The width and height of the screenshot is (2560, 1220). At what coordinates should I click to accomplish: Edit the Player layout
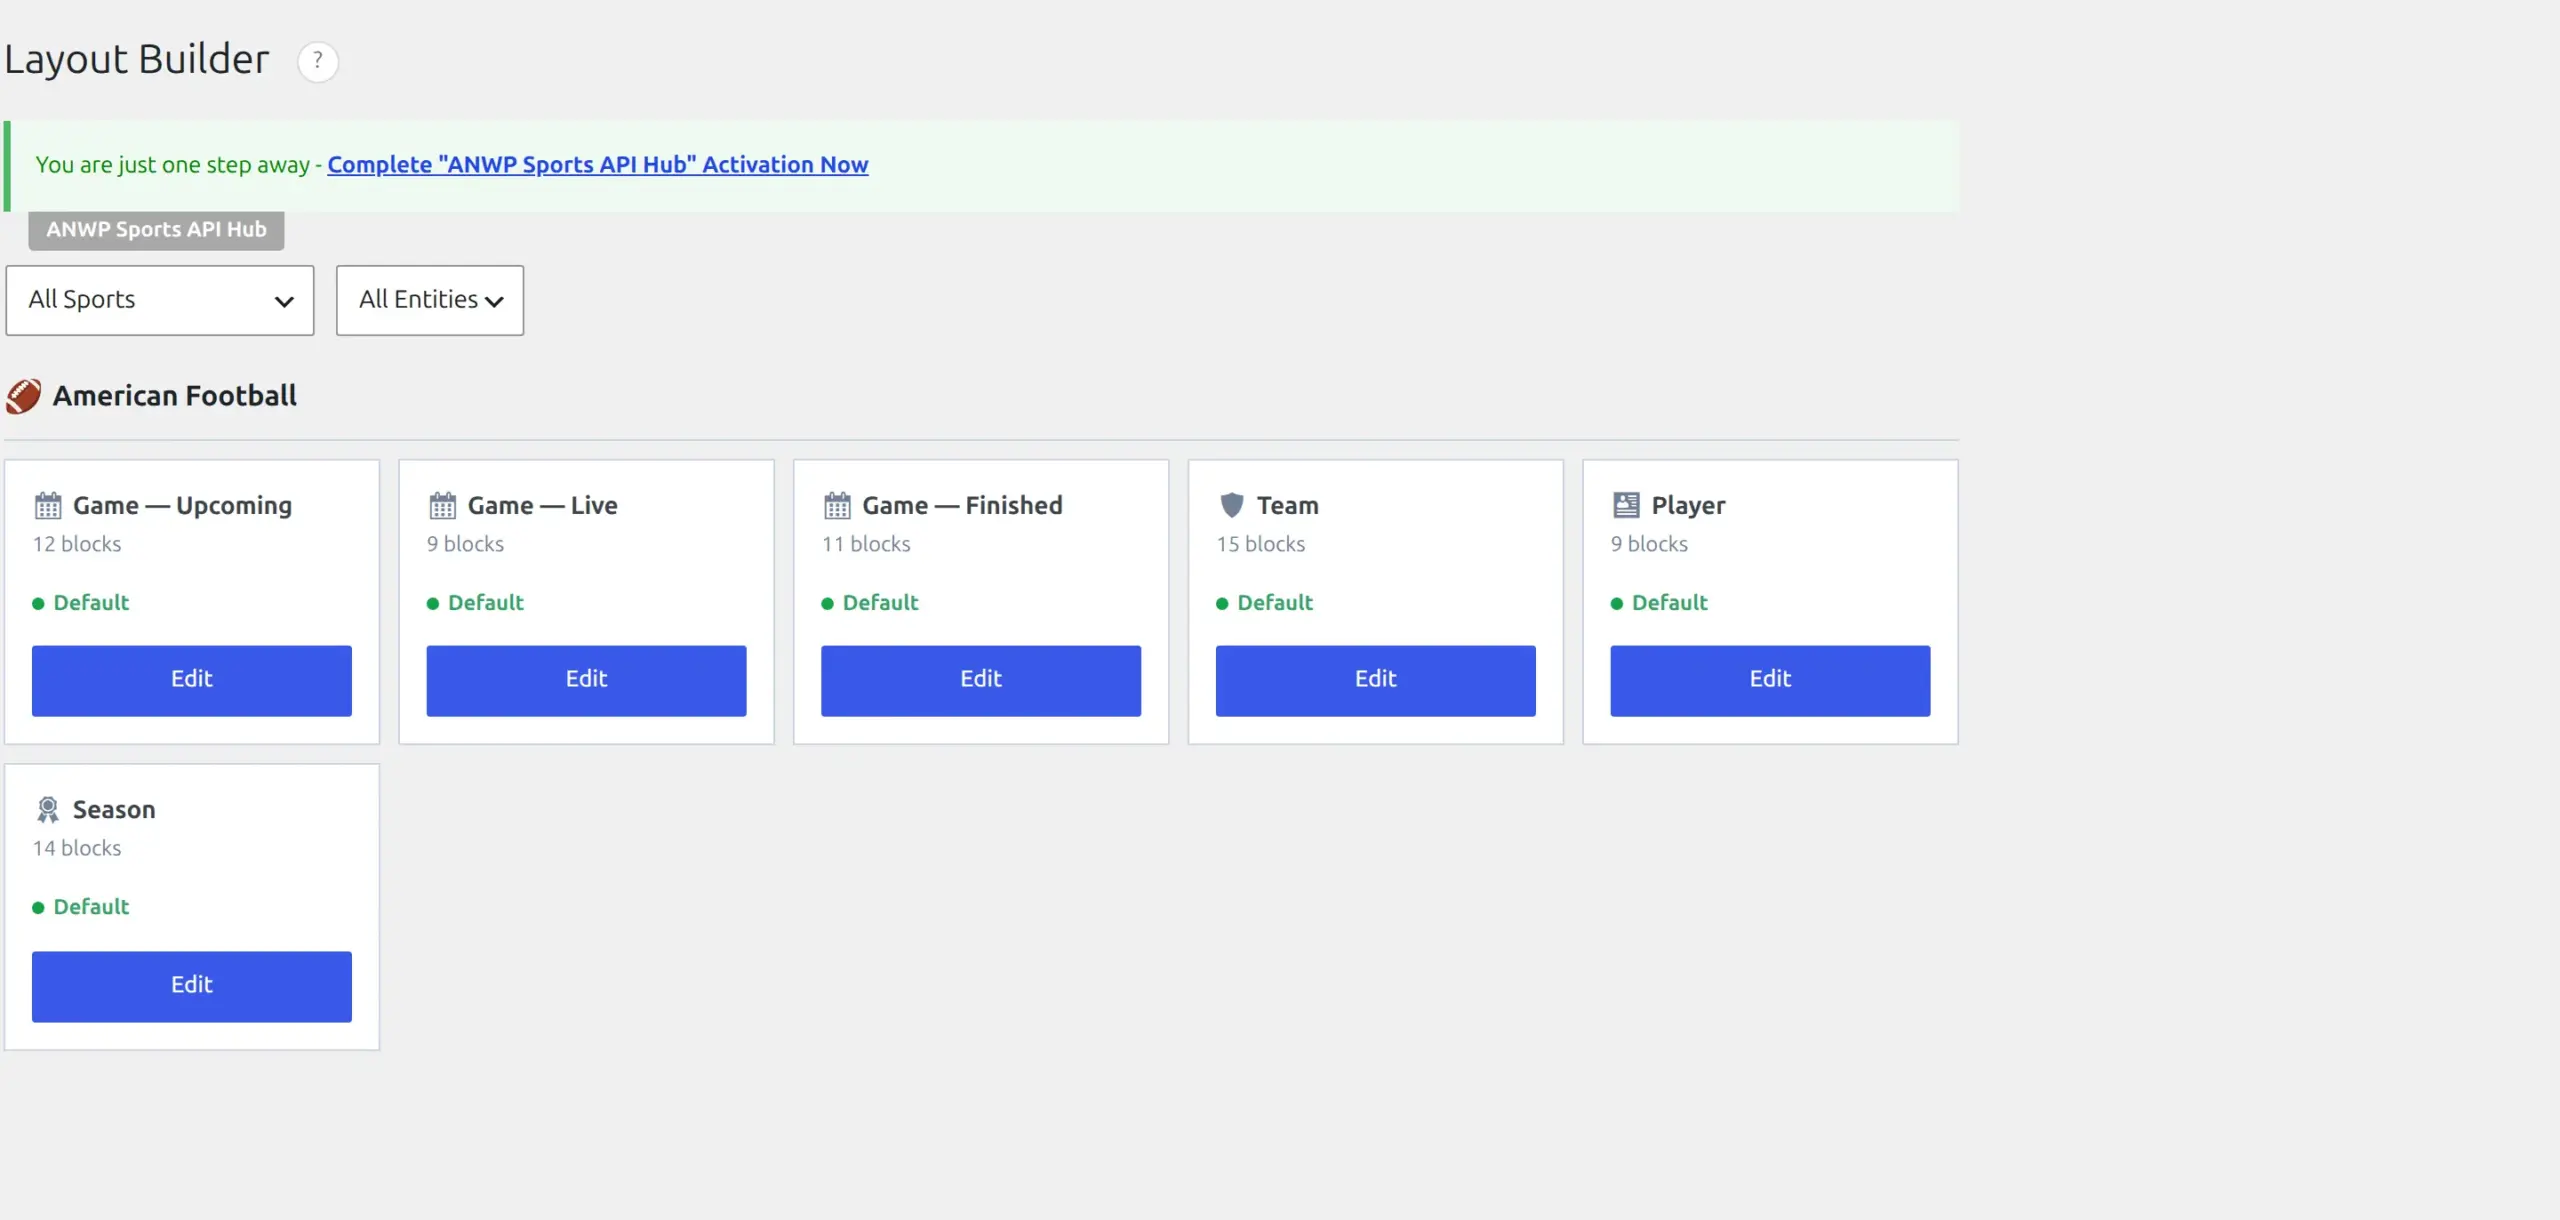pos(1770,680)
